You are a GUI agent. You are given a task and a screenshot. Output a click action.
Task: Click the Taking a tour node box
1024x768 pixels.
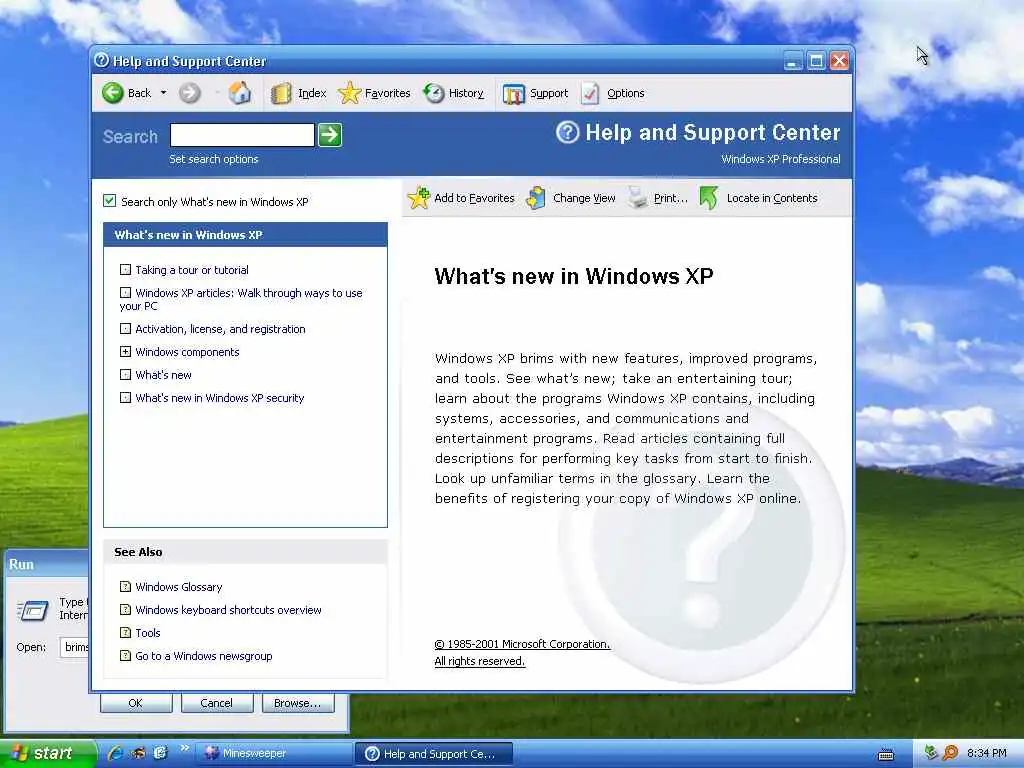(x=125, y=270)
